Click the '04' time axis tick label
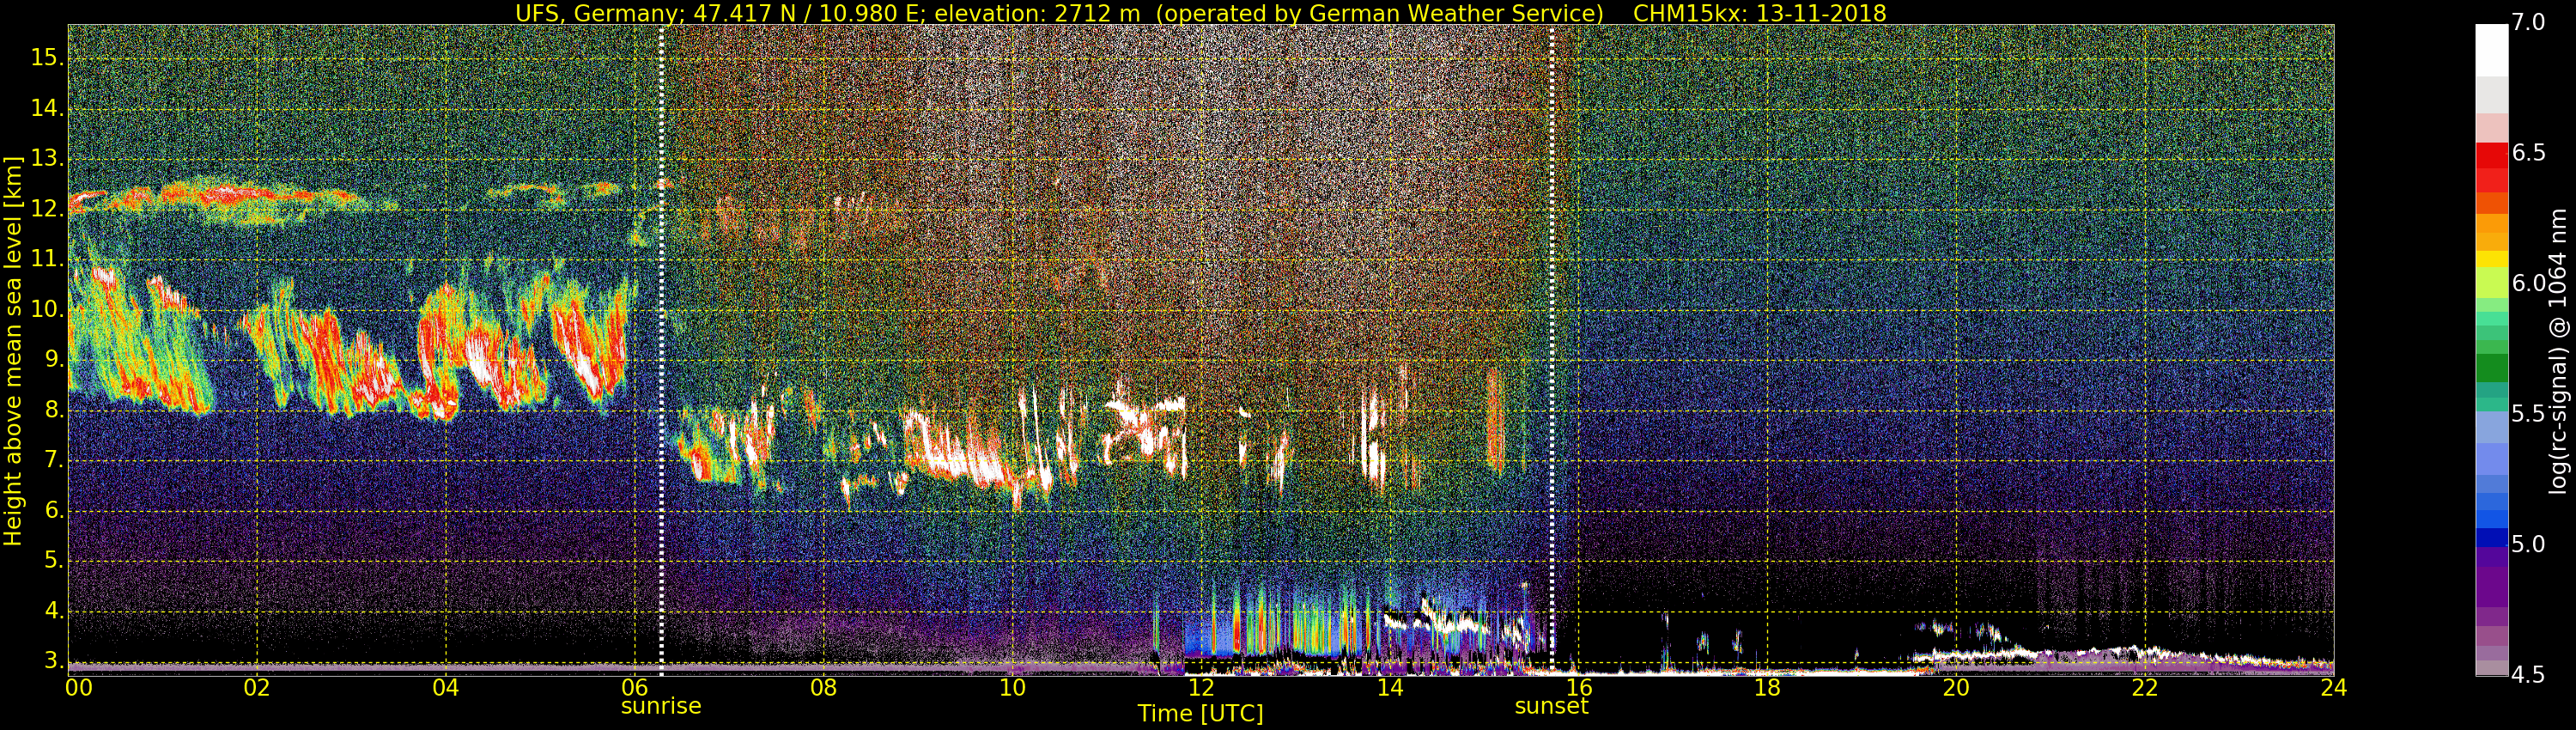The height and width of the screenshot is (730, 2576). coord(446,688)
